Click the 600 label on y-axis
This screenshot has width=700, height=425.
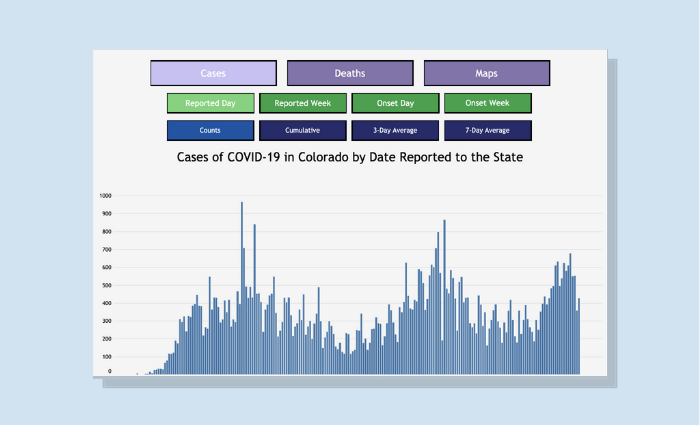[x=105, y=267]
